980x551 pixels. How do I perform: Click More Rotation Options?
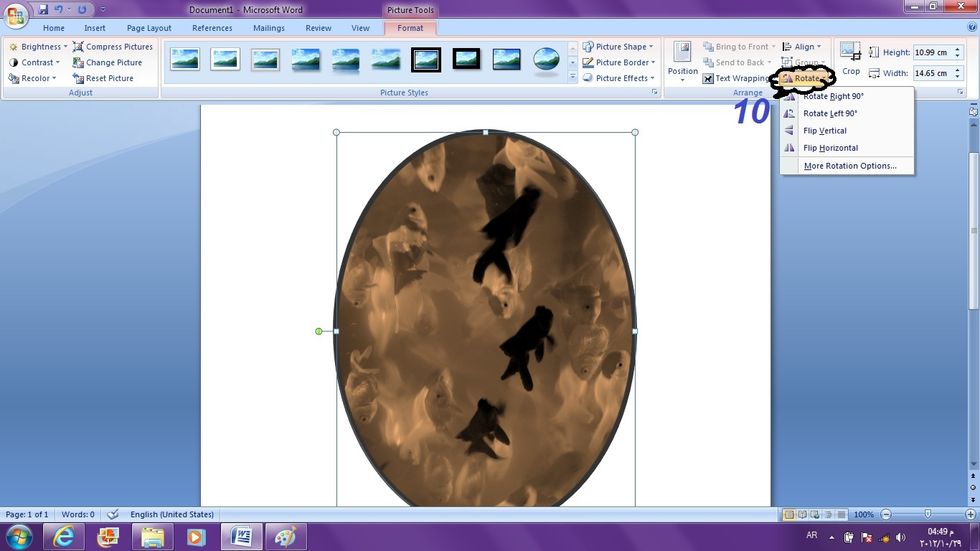[x=849, y=166]
